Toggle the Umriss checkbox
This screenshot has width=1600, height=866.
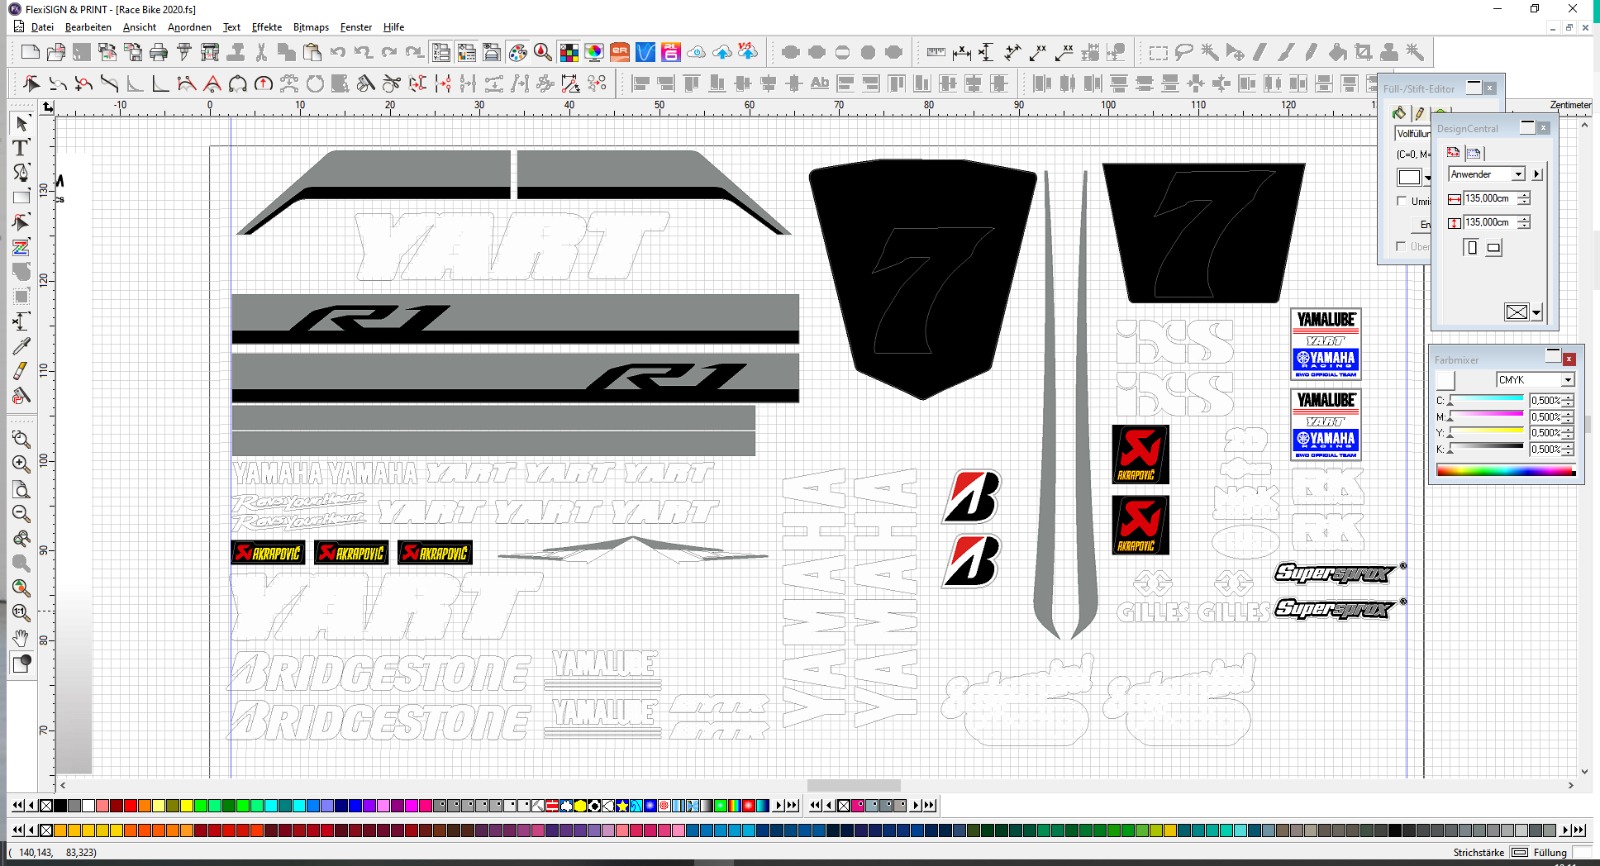coord(1402,201)
